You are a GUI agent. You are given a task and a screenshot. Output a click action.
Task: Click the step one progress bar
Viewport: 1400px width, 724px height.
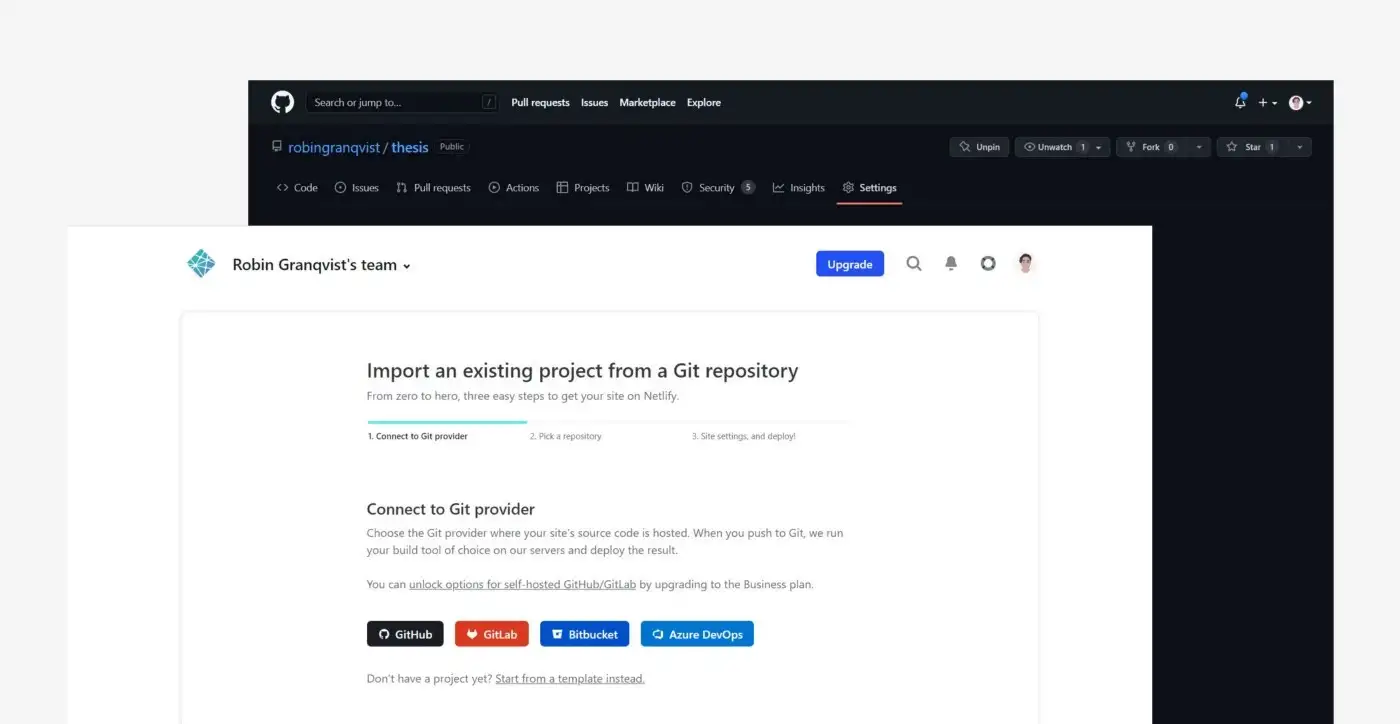tap(446, 423)
